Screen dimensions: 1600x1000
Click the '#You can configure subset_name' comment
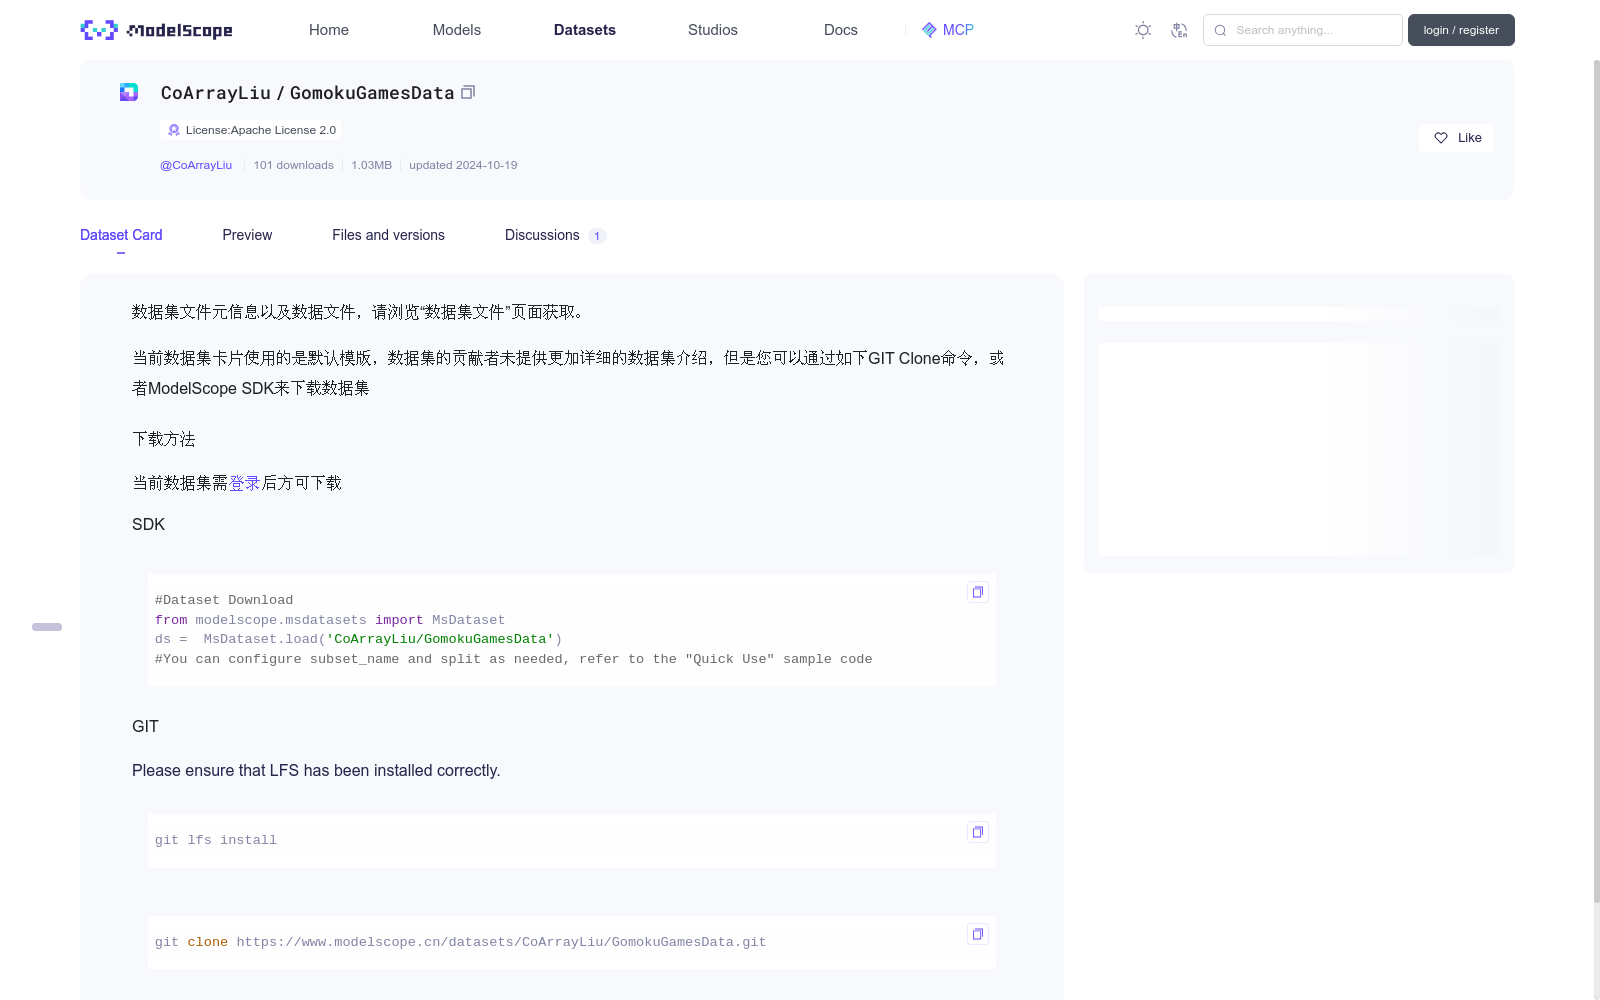[513, 659]
